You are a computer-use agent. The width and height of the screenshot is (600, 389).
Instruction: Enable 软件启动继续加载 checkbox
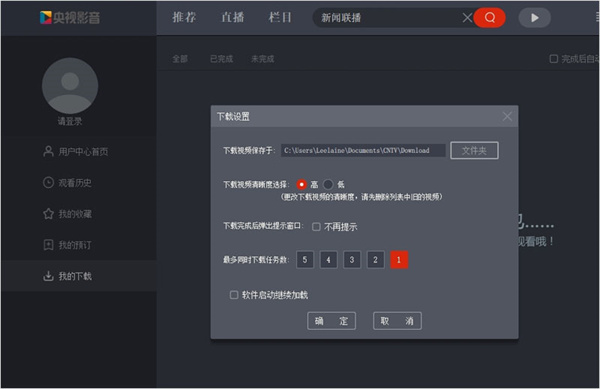click(234, 295)
